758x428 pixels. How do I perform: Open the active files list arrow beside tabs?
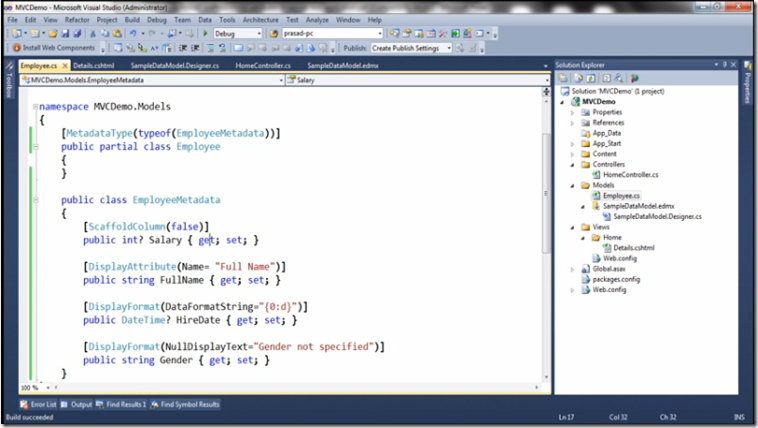tap(545, 66)
